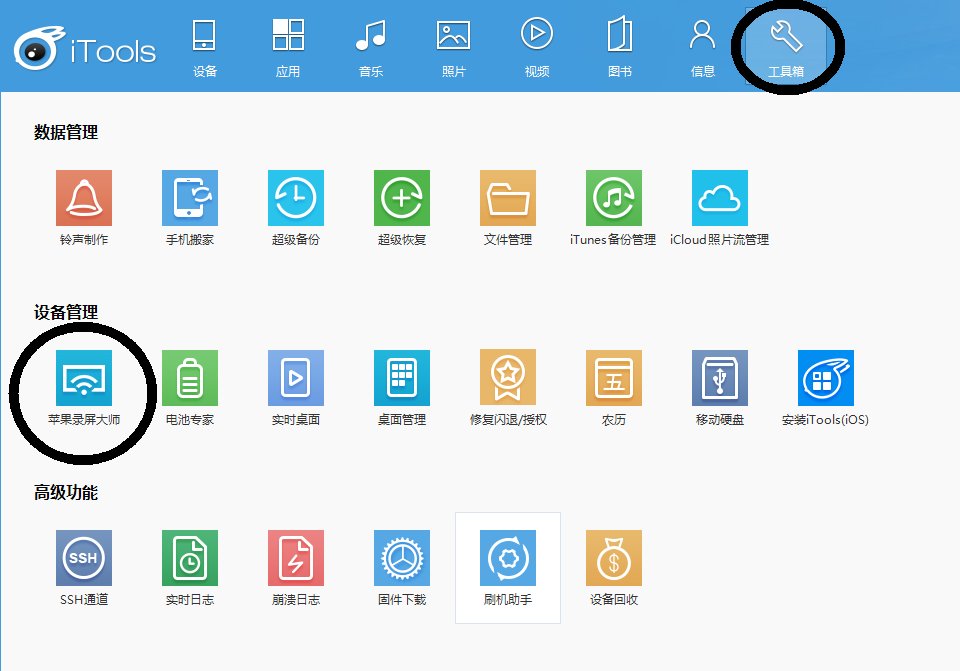Click 安装iTools(iOS) installer icon
This screenshot has width=960, height=671.
click(x=825, y=378)
